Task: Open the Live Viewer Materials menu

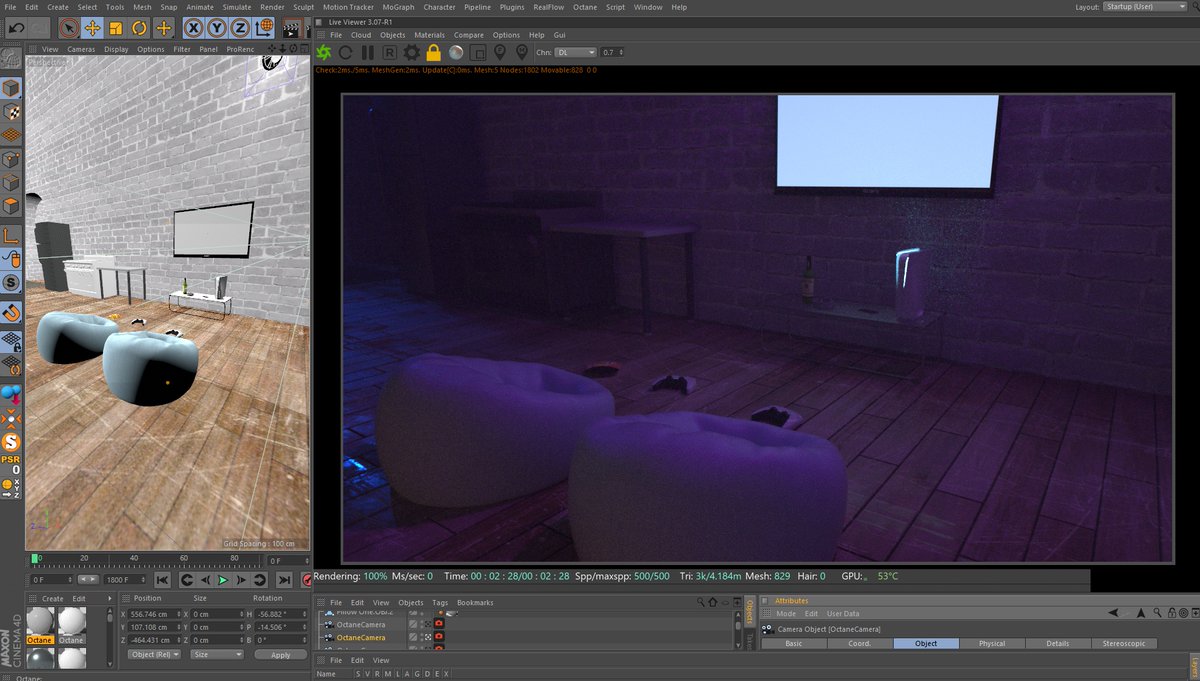Action: [429, 35]
